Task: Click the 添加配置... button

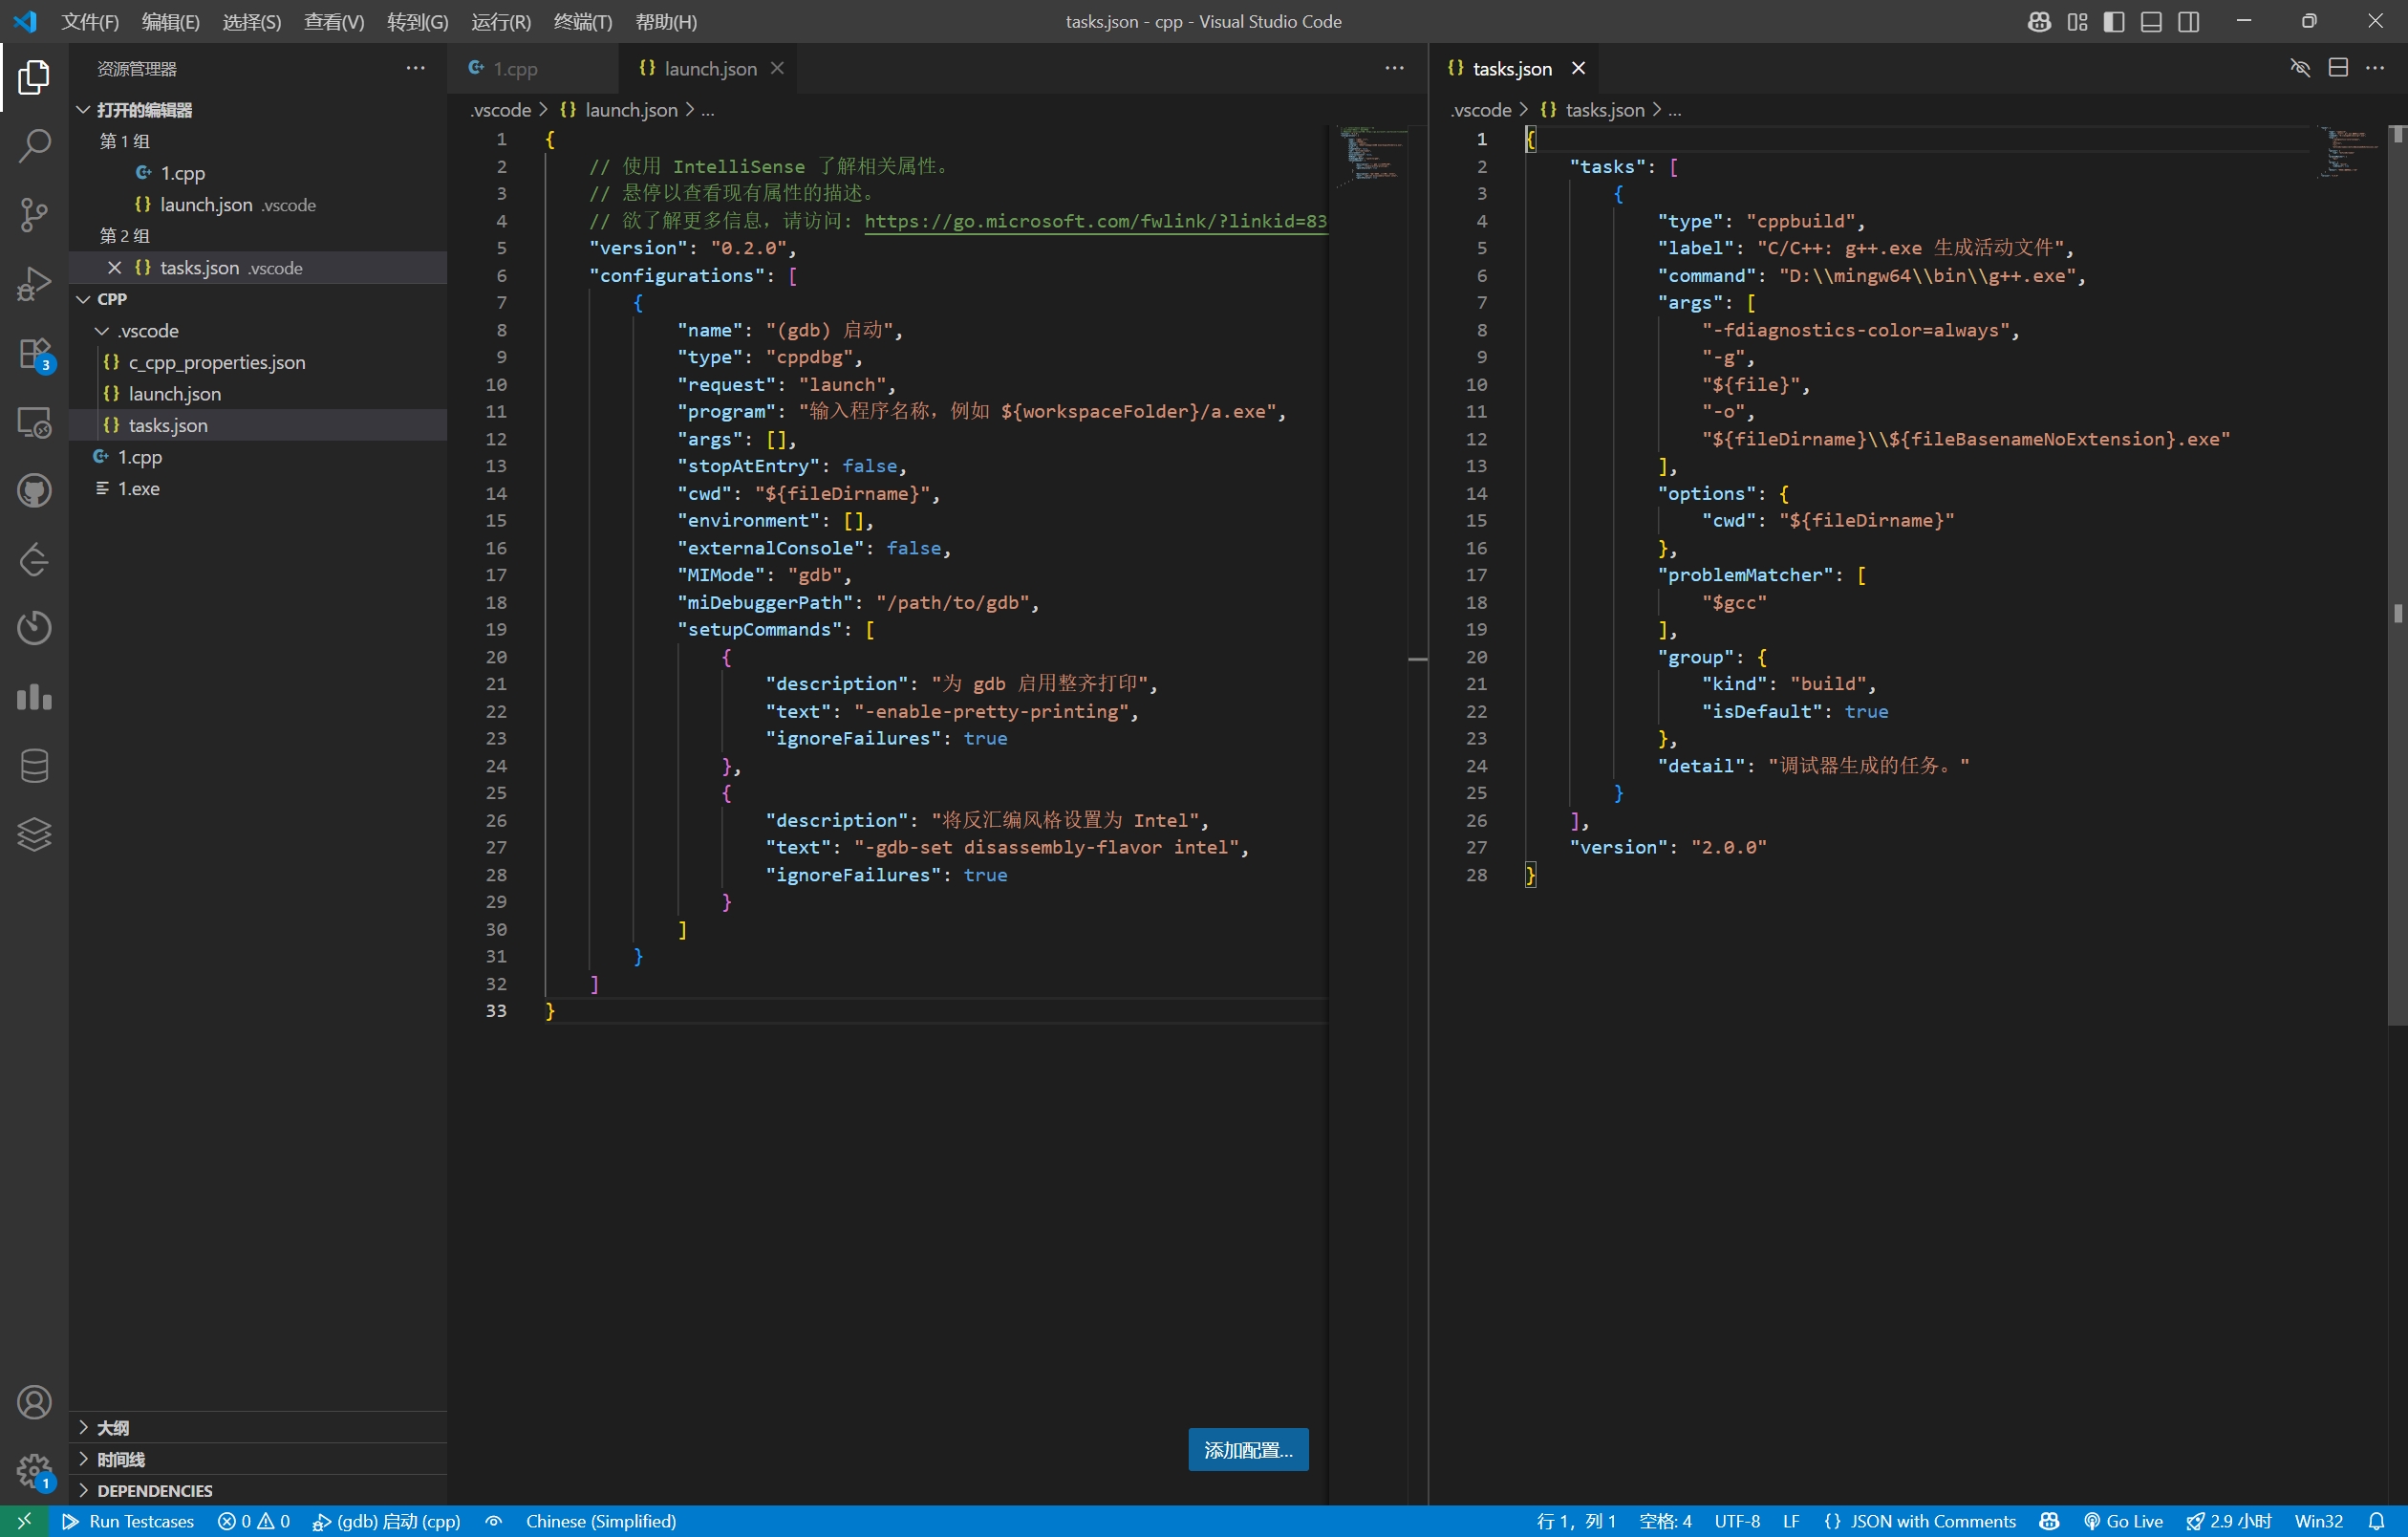Action: tap(1247, 1449)
